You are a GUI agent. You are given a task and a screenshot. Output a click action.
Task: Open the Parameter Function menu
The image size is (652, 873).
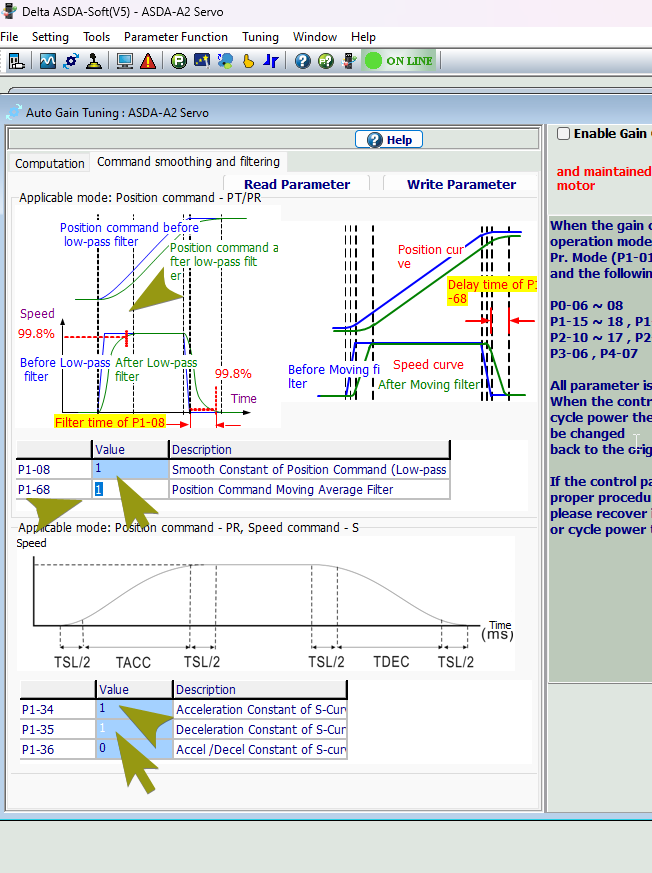pyautogui.click(x=176, y=37)
